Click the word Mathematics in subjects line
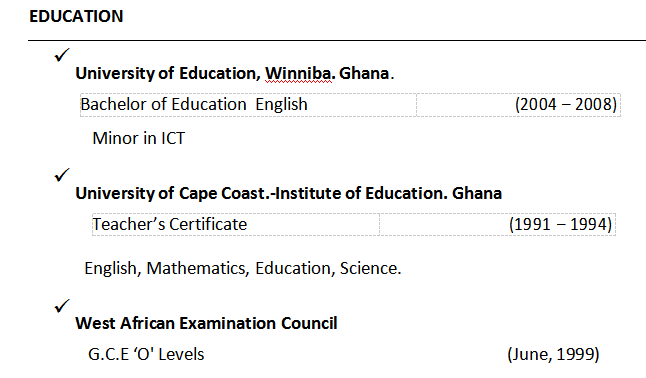The image size is (646, 378). click(x=198, y=268)
